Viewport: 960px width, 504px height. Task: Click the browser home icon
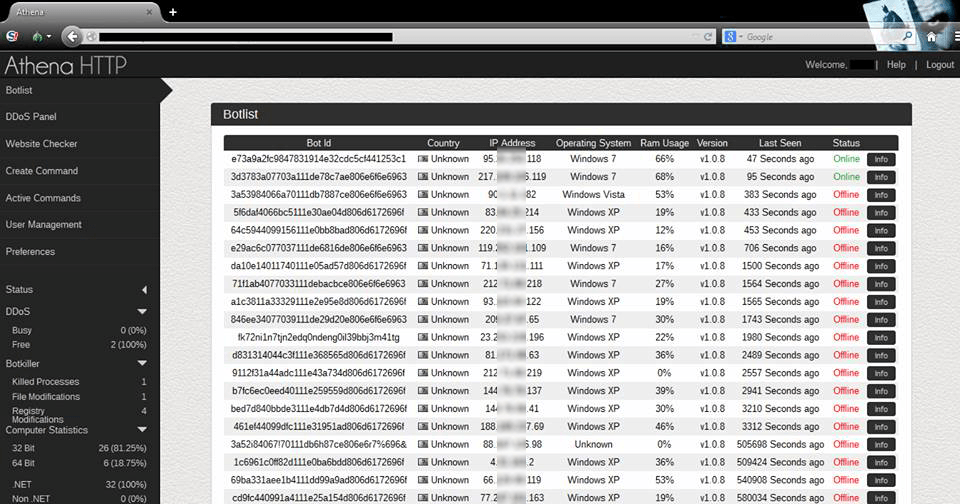(x=931, y=37)
